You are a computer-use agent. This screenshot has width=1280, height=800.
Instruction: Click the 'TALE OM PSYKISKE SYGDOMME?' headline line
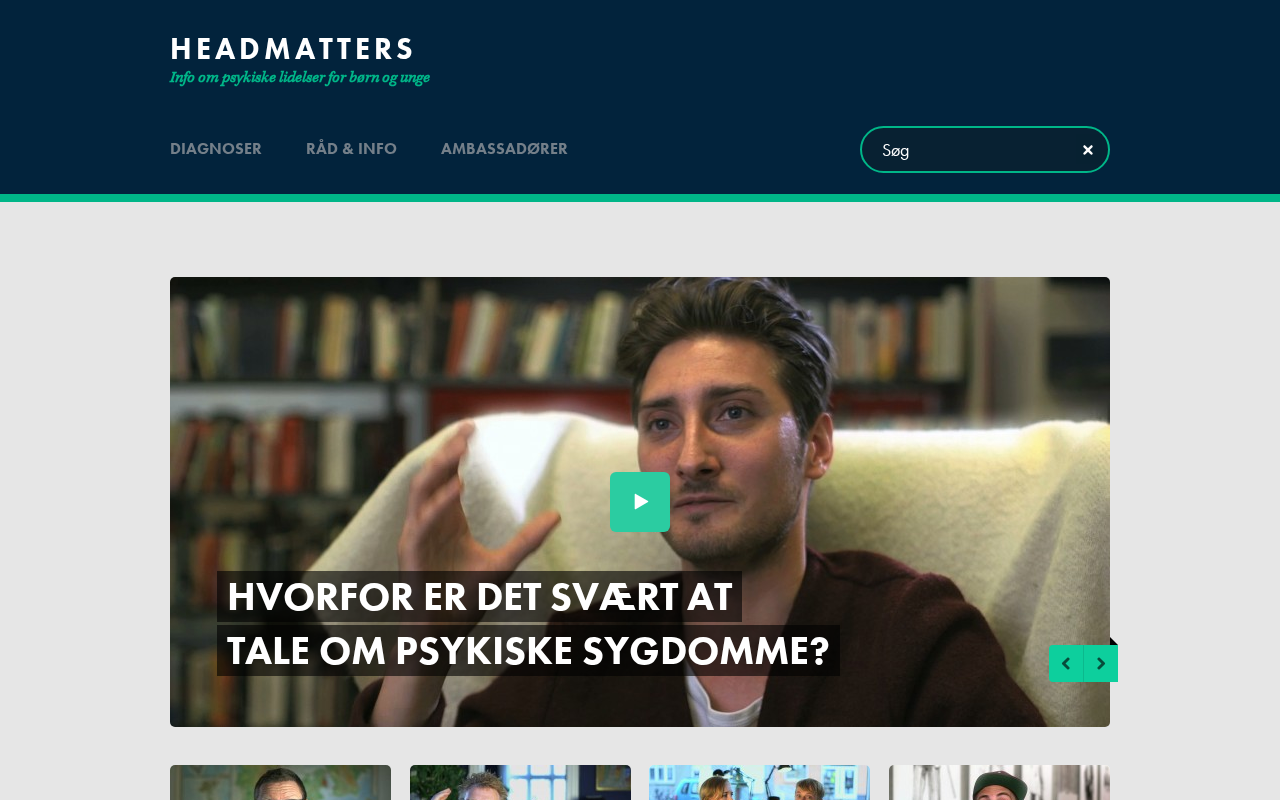(528, 651)
